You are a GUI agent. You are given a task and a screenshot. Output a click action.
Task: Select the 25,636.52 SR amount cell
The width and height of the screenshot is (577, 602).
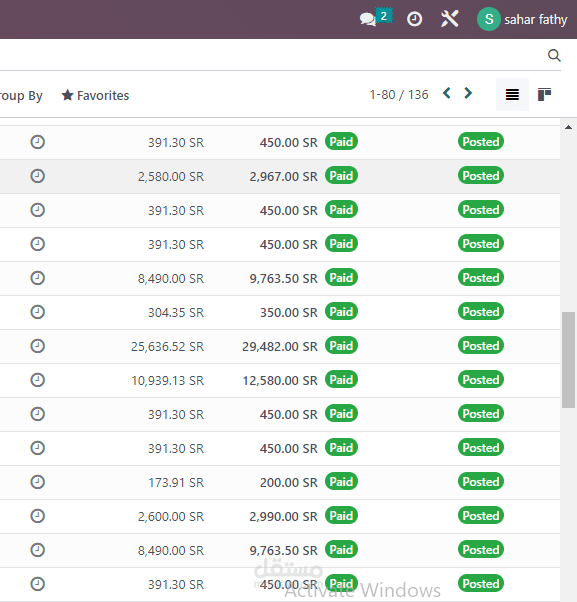pyautogui.click(x=167, y=347)
